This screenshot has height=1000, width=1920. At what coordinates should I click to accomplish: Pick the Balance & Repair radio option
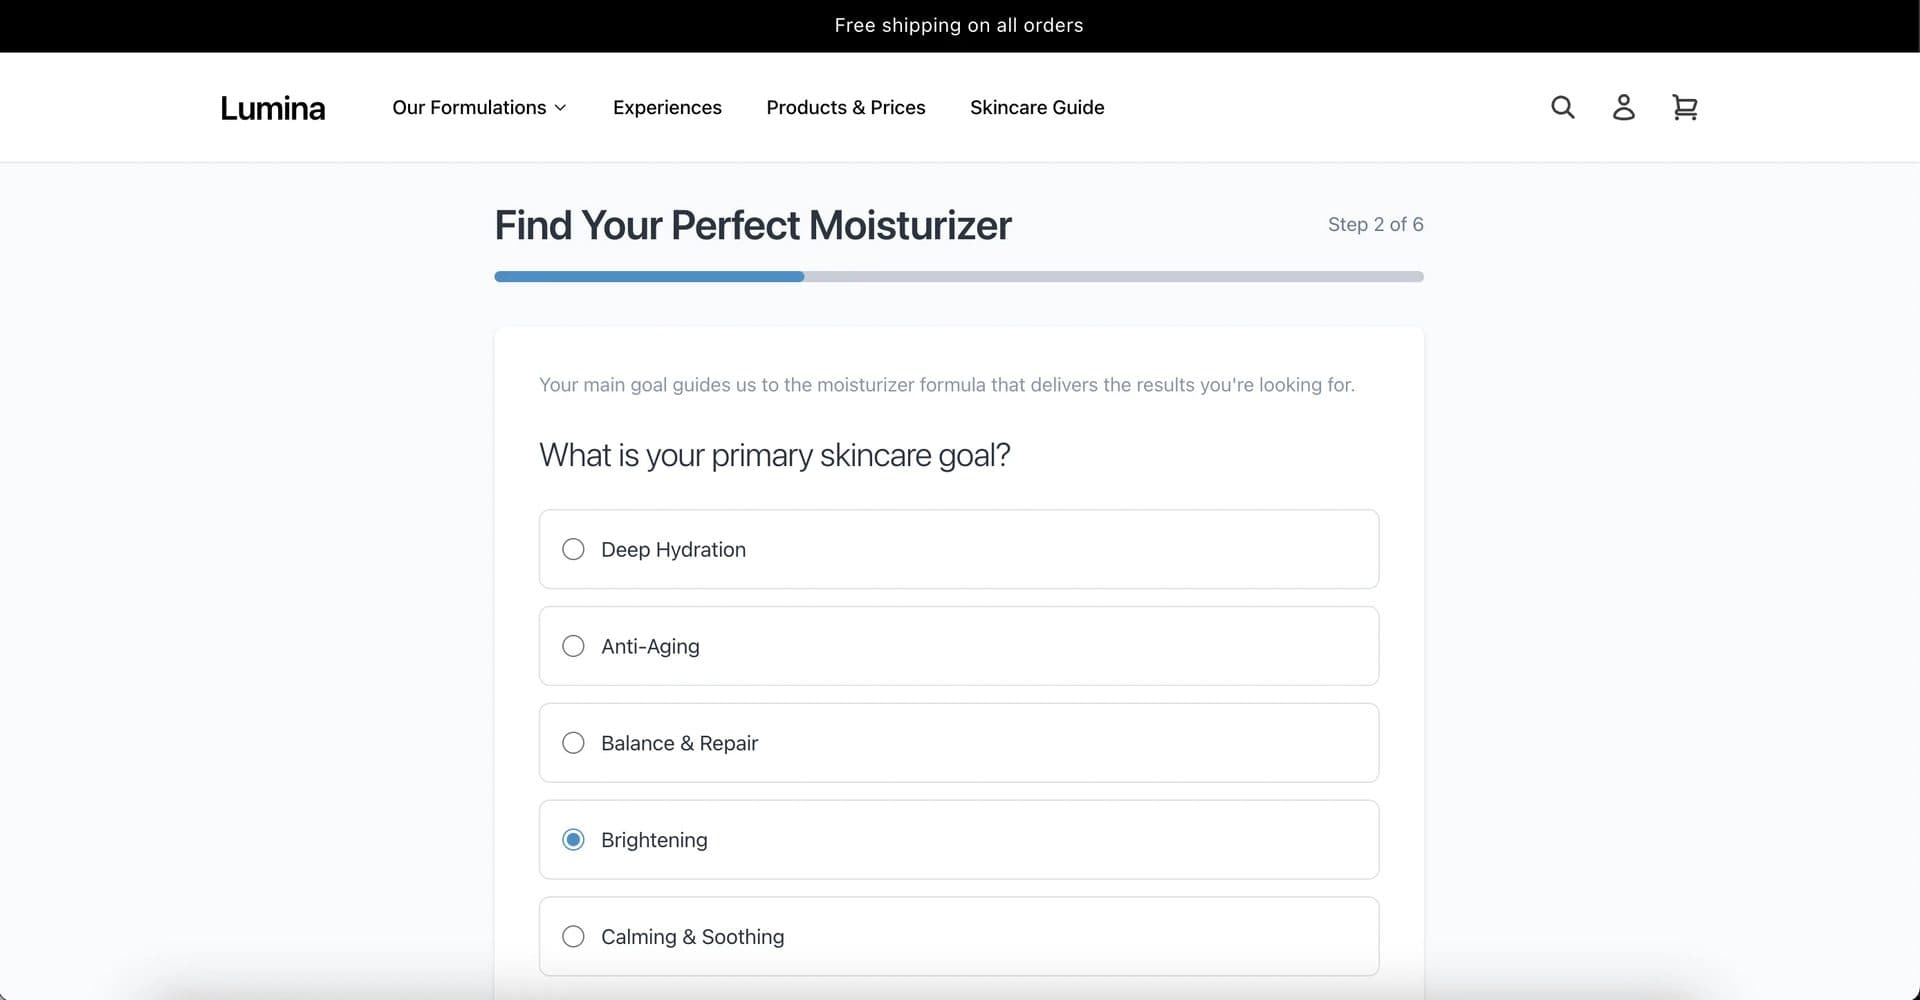coord(573,743)
